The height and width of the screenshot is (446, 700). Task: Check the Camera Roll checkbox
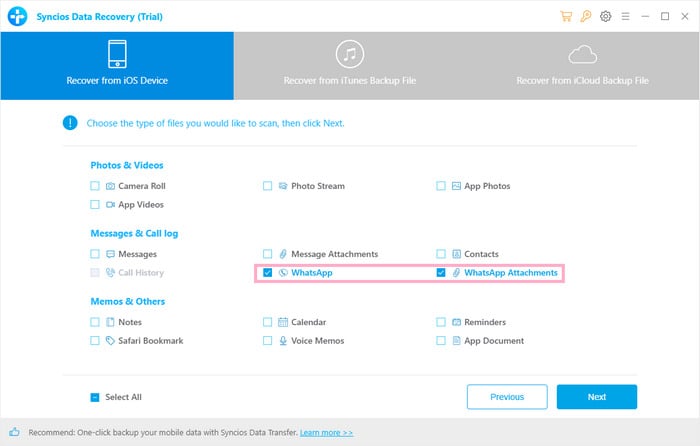pyautogui.click(x=95, y=186)
